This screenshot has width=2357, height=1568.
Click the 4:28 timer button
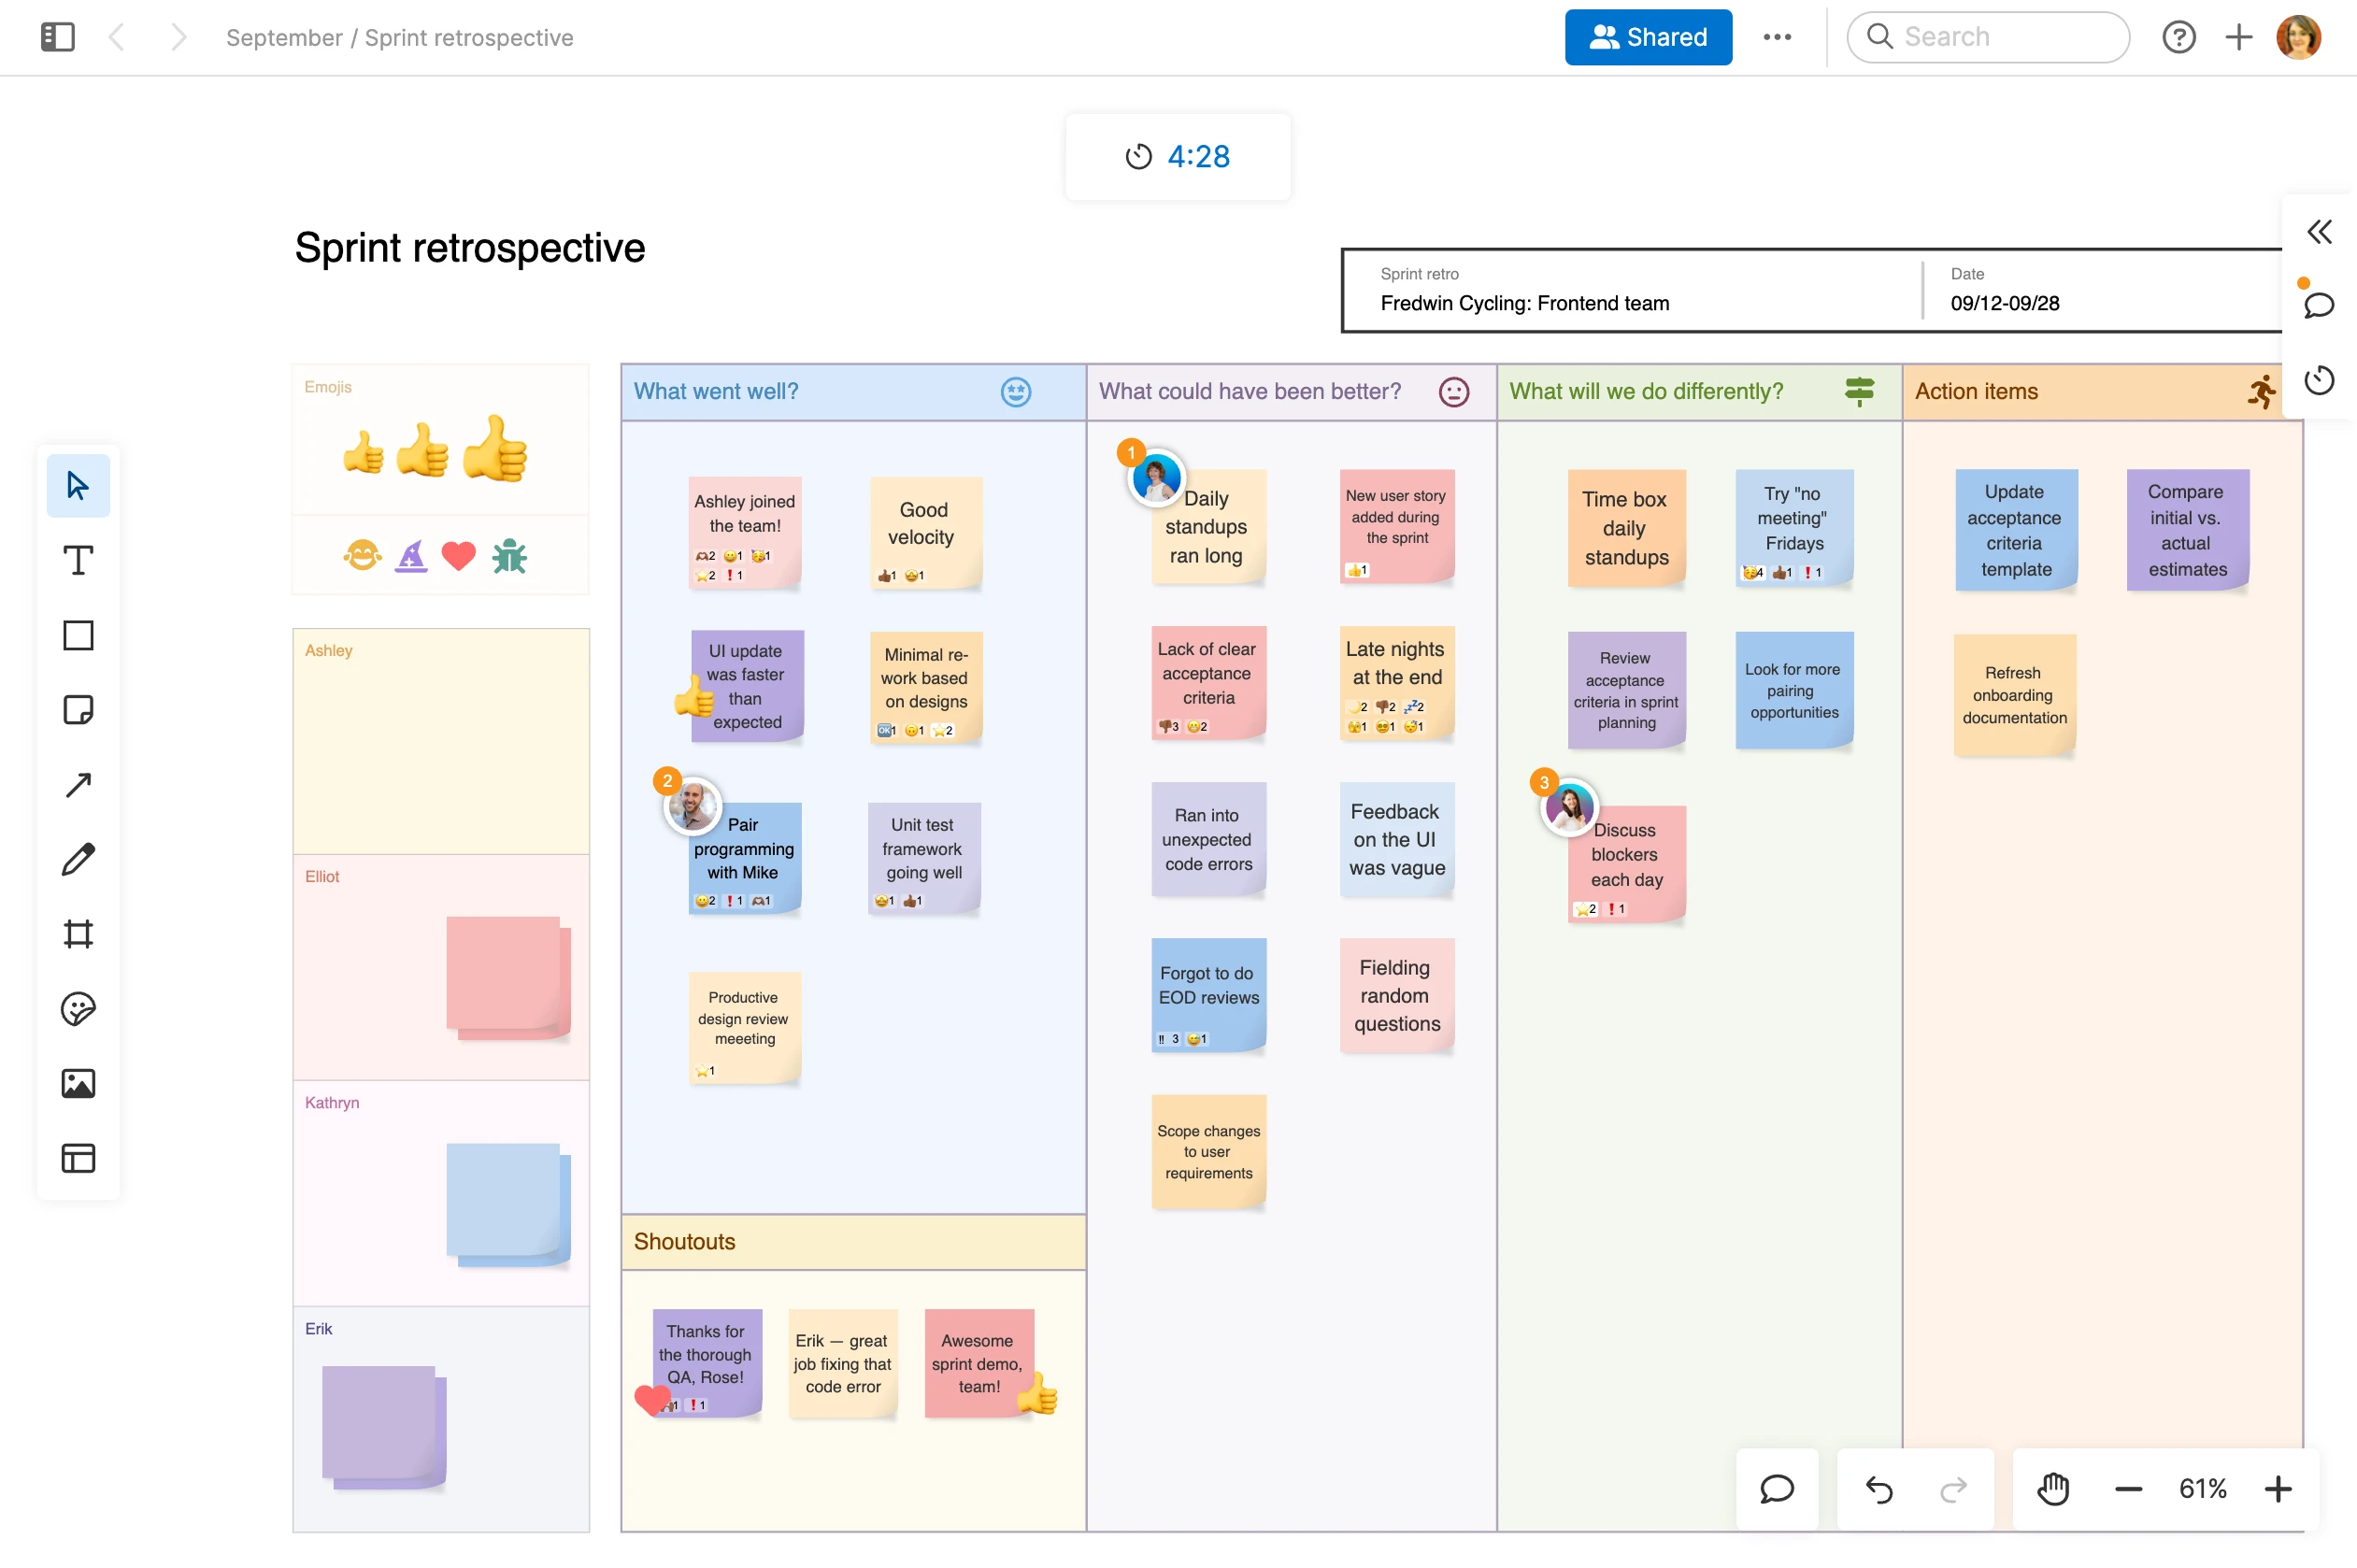(1177, 157)
